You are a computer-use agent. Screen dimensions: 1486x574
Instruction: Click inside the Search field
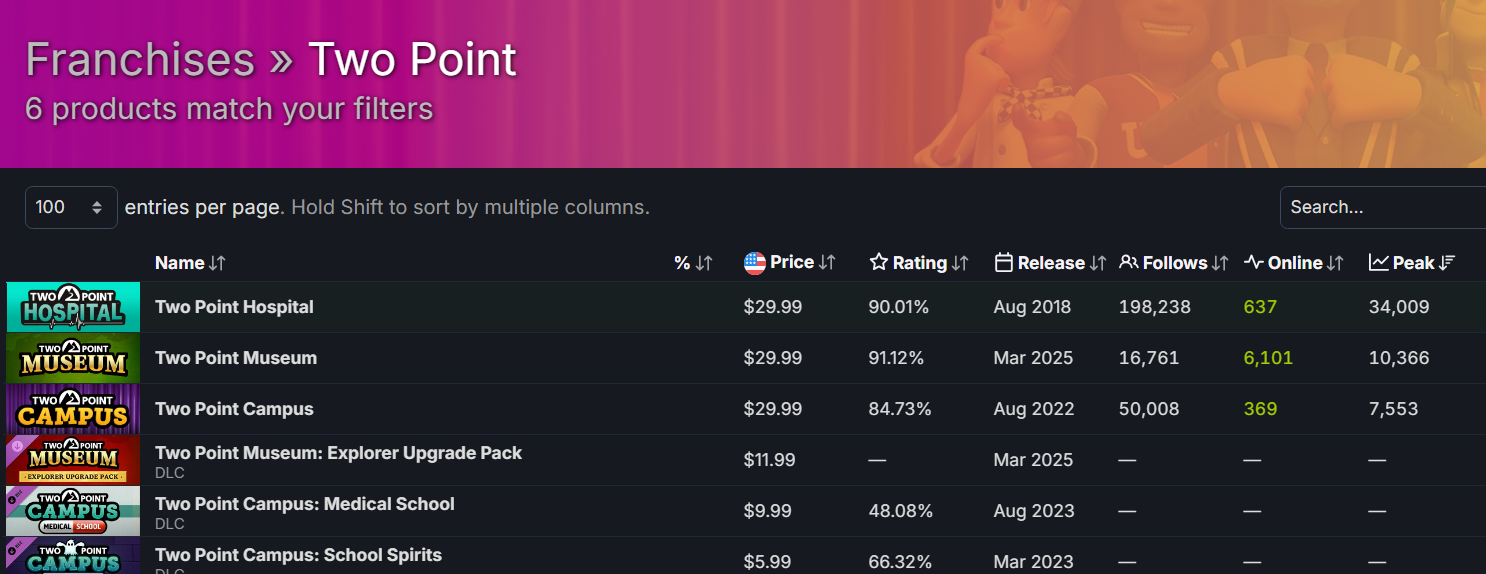[x=1380, y=207]
